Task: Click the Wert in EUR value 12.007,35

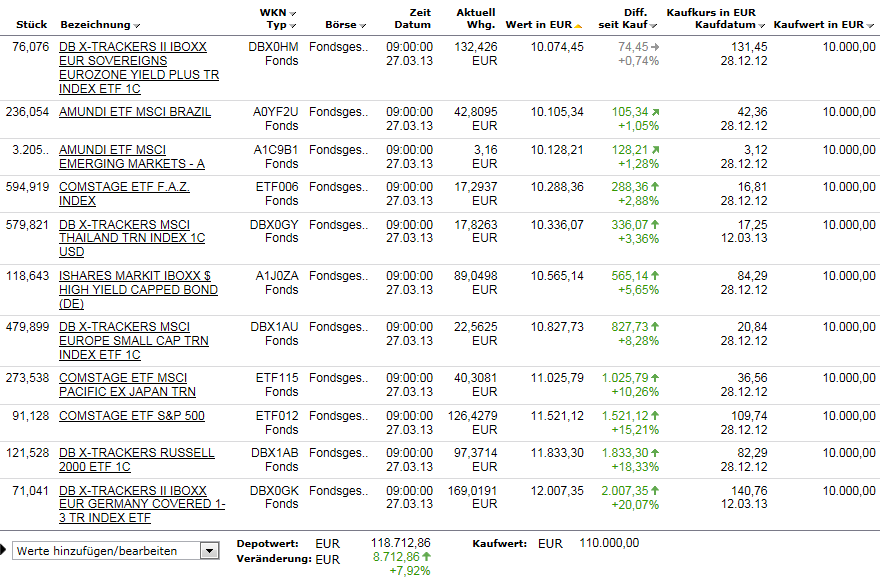Action: (557, 490)
